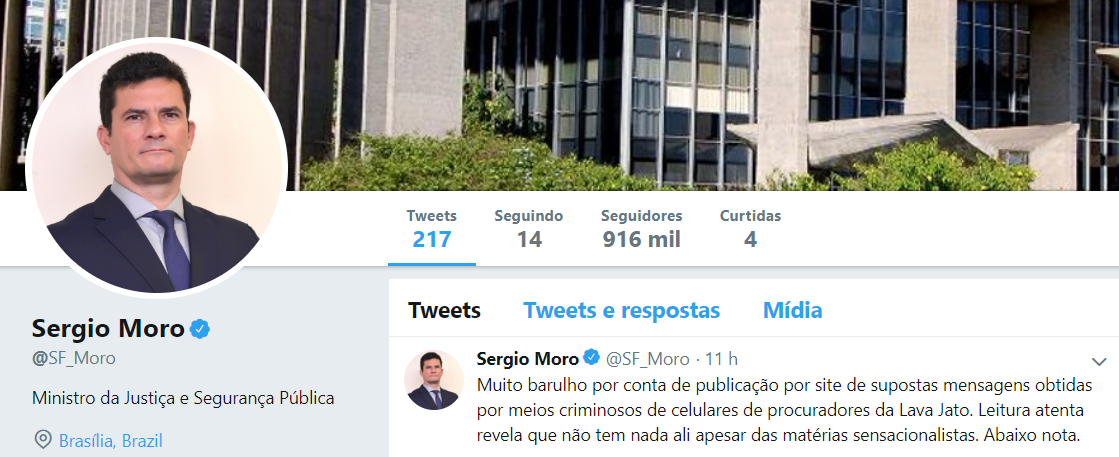Click the profile name Sergio Moro in sidebar

pyautogui.click(x=108, y=328)
